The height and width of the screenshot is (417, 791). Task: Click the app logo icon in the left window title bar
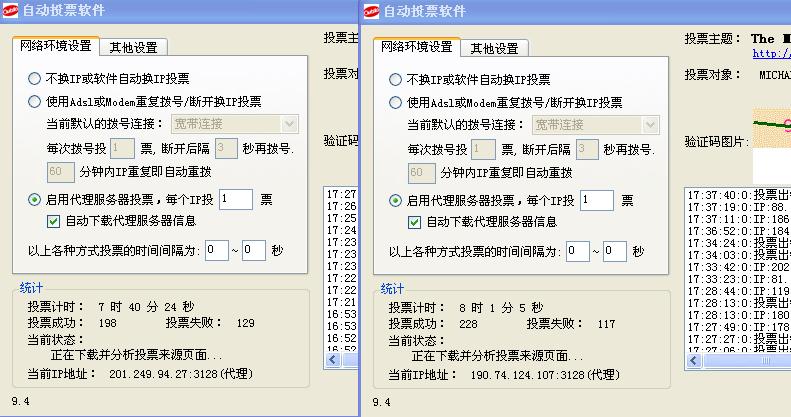10,11
